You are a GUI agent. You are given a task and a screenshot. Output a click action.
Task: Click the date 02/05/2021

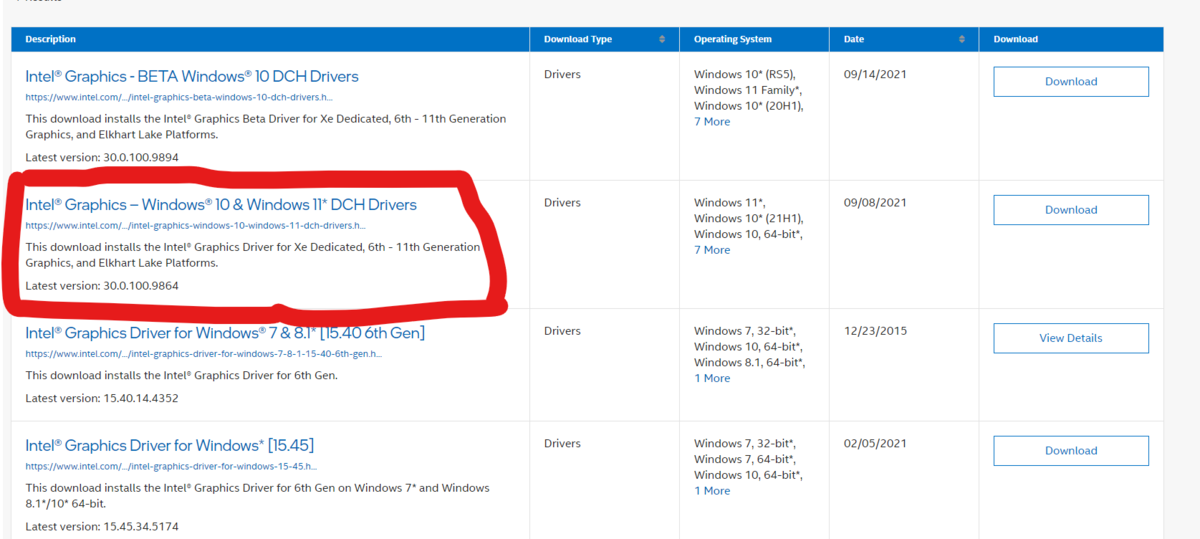(875, 442)
